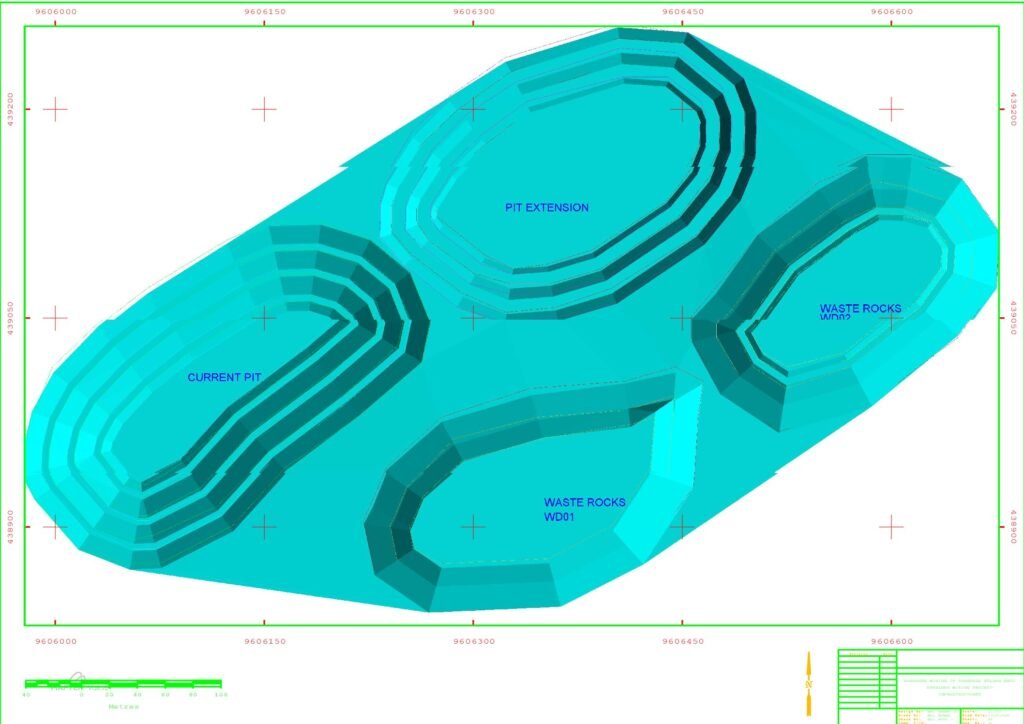The height and width of the screenshot is (724, 1024).
Task: Click the top-left red grid cross marker
Action: 55,108
